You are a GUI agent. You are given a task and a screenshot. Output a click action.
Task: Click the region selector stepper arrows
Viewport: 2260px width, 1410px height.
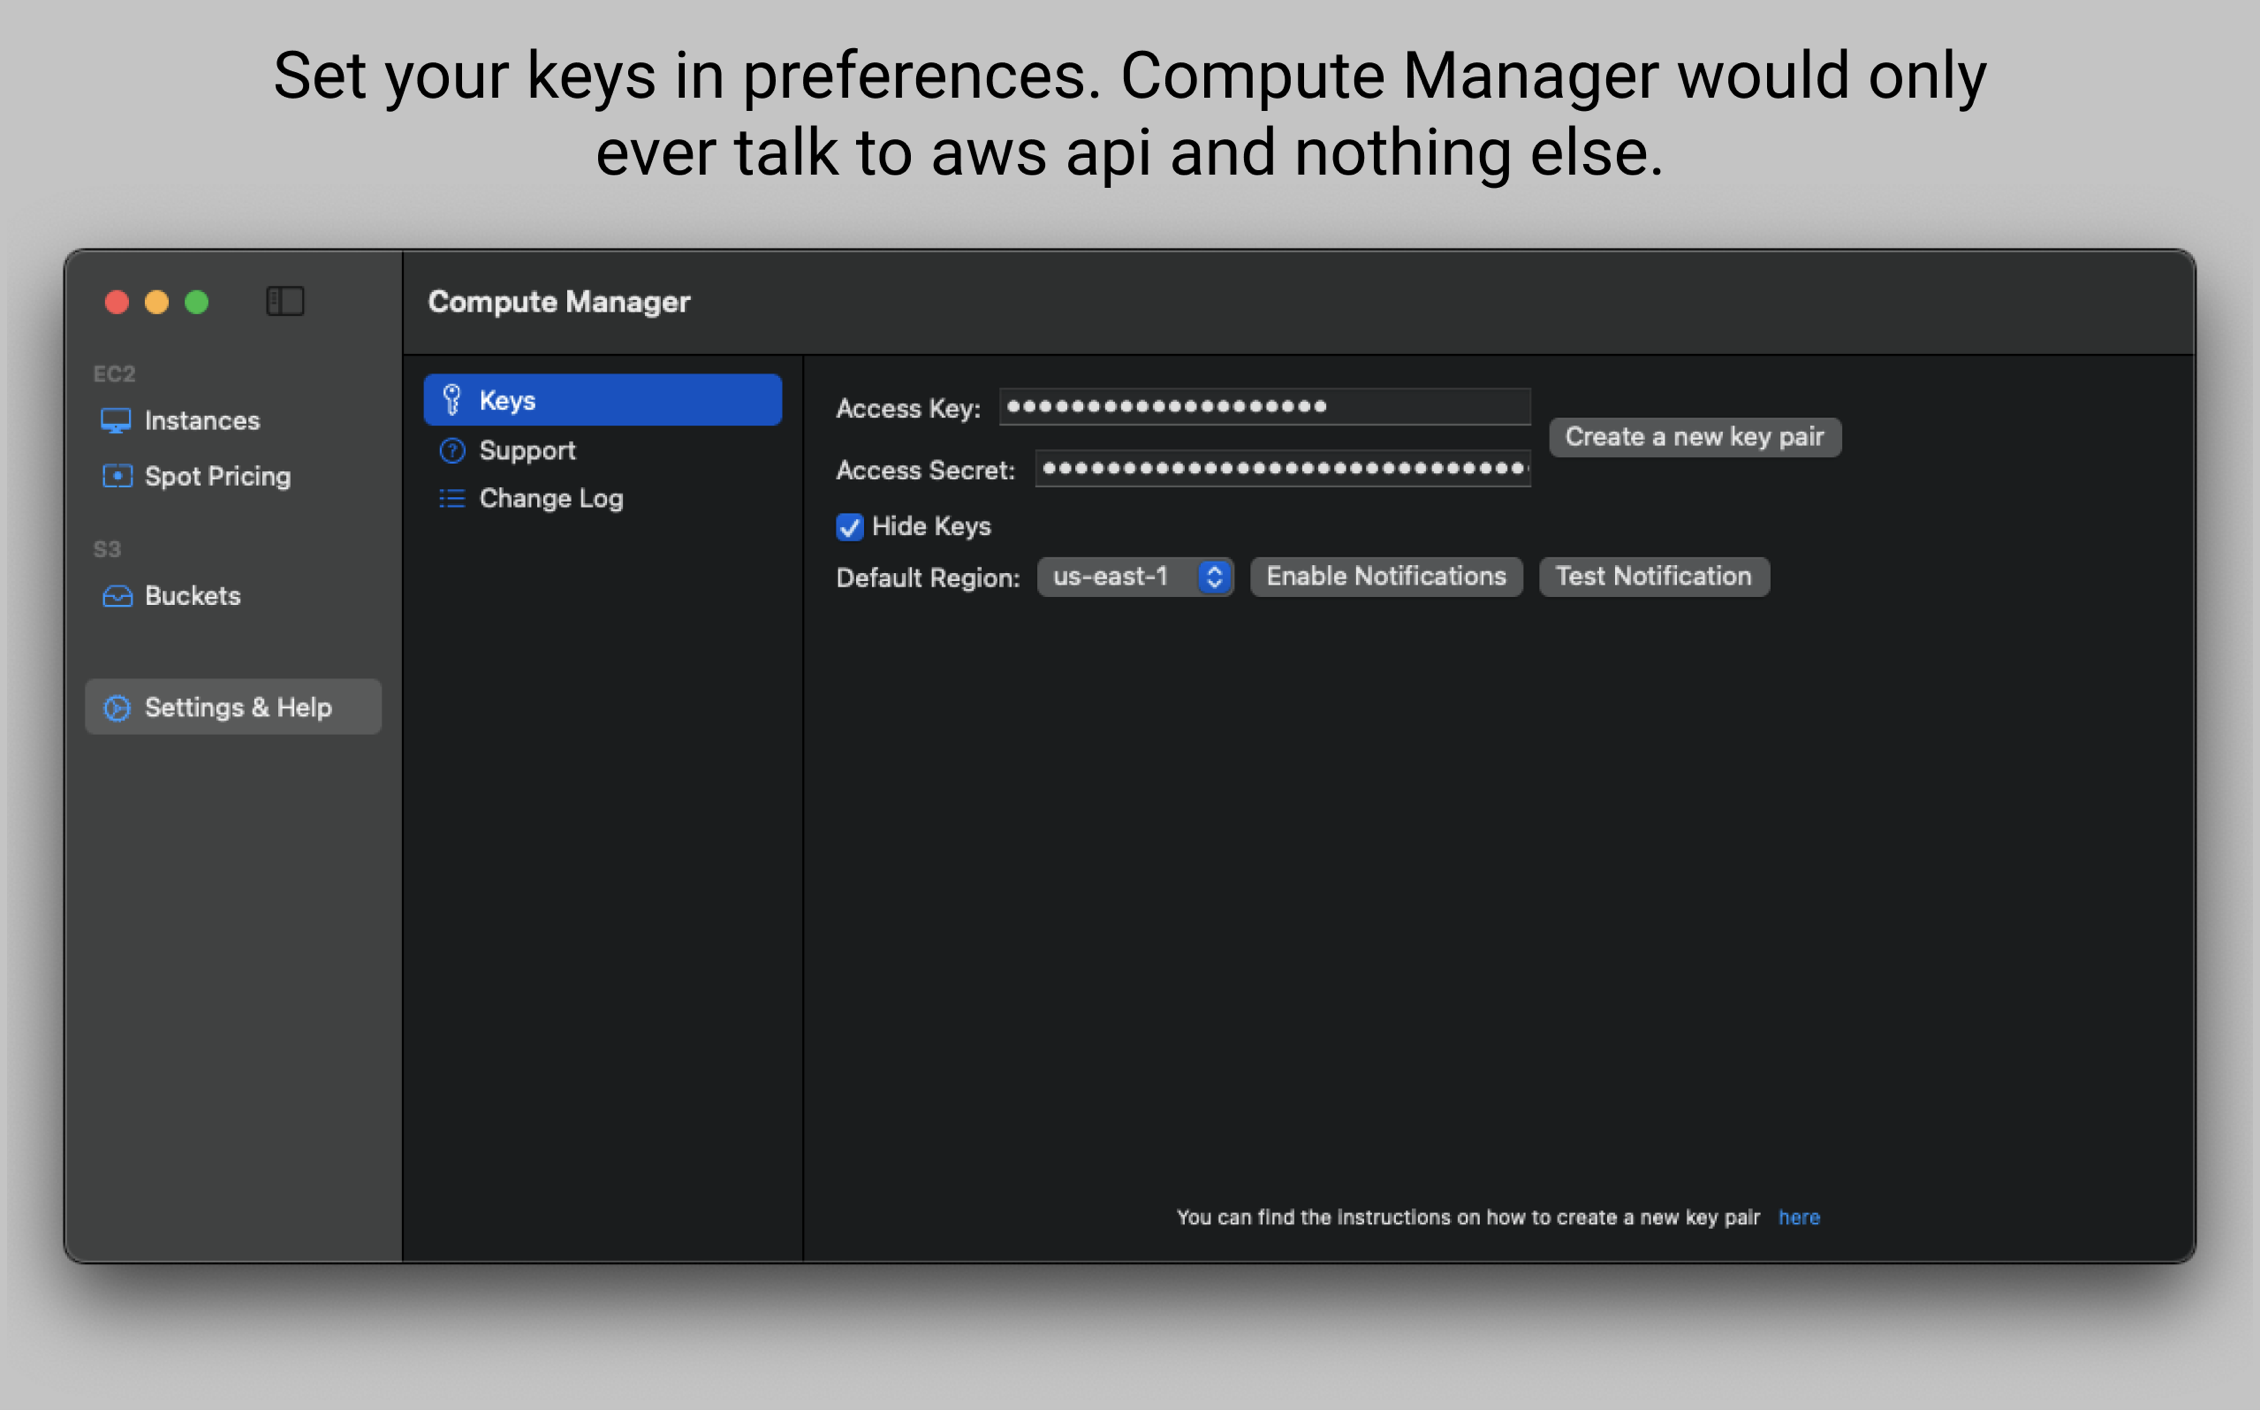pos(1214,577)
